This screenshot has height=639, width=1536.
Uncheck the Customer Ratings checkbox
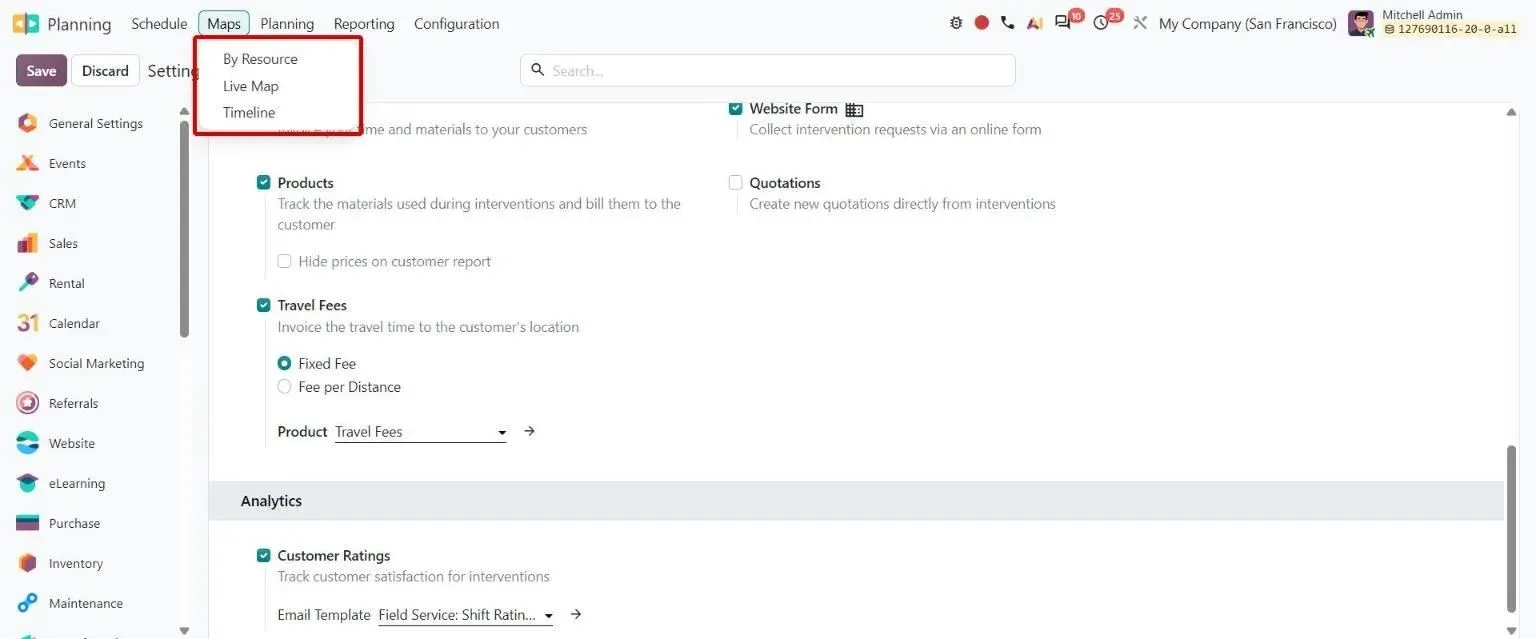click(x=264, y=556)
